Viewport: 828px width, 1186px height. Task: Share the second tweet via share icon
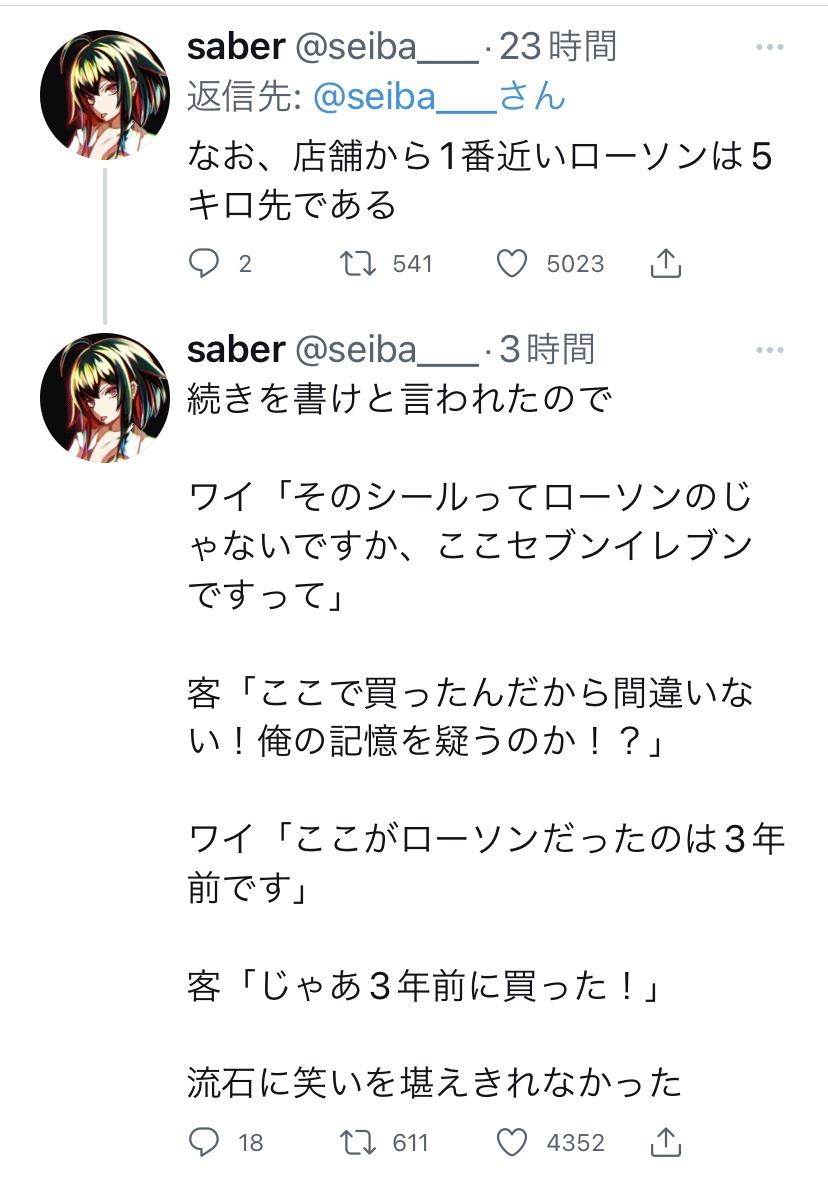pyautogui.click(x=666, y=1142)
